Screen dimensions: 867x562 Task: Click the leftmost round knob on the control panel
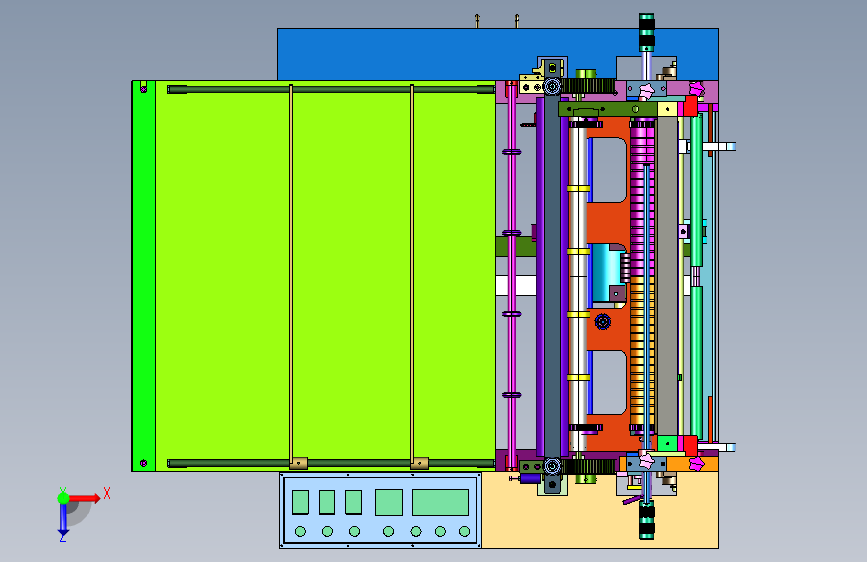300,532
